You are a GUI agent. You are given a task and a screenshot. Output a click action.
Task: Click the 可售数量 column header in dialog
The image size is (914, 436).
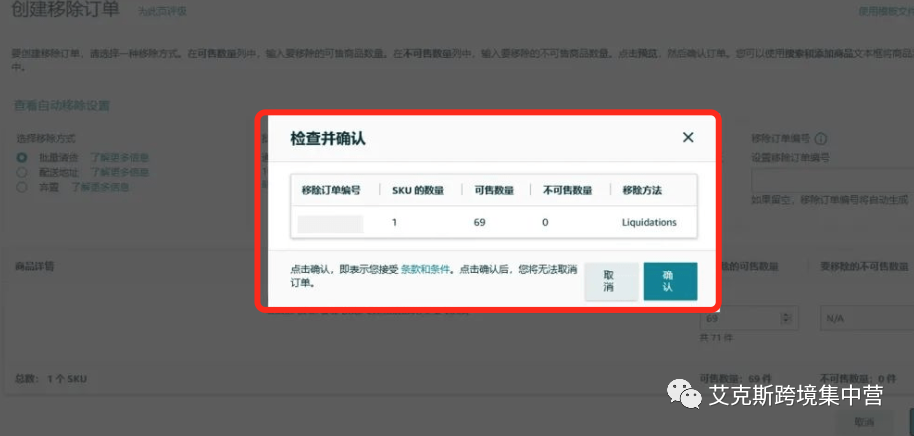(x=494, y=190)
